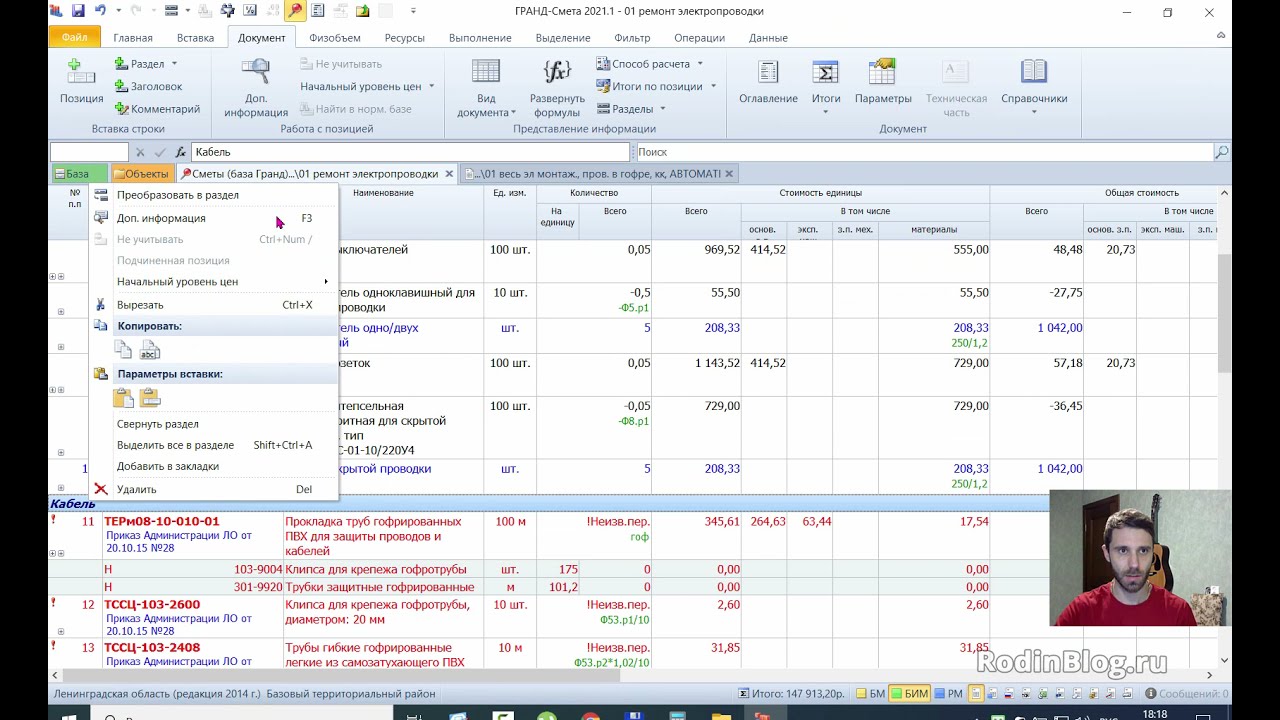Collapse the ribbon with the top-right arrow

pyautogui.click(x=1221, y=35)
